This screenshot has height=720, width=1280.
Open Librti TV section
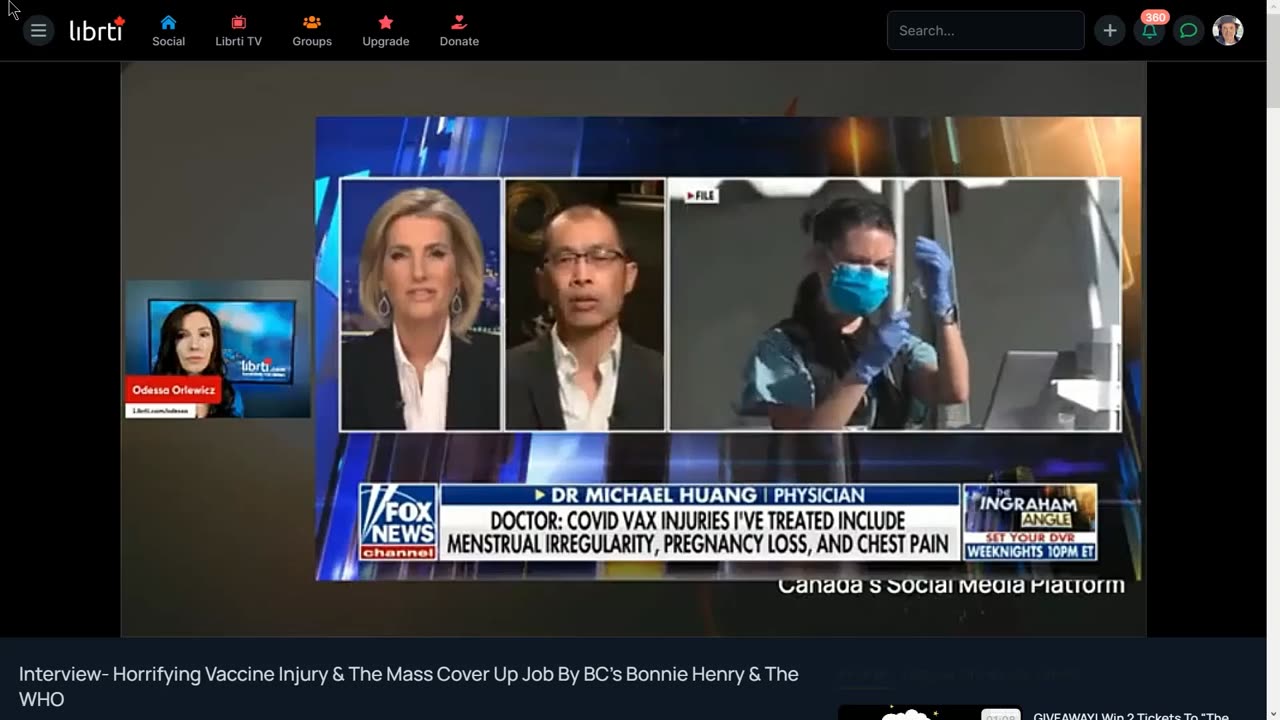coord(238,31)
